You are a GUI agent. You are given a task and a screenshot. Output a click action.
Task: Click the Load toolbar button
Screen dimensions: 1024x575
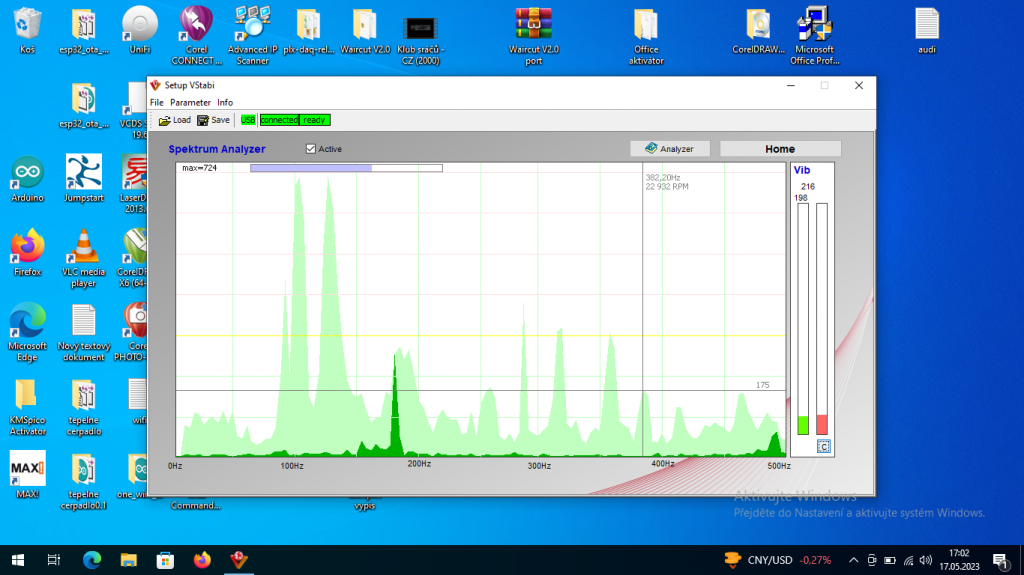[x=174, y=120]
